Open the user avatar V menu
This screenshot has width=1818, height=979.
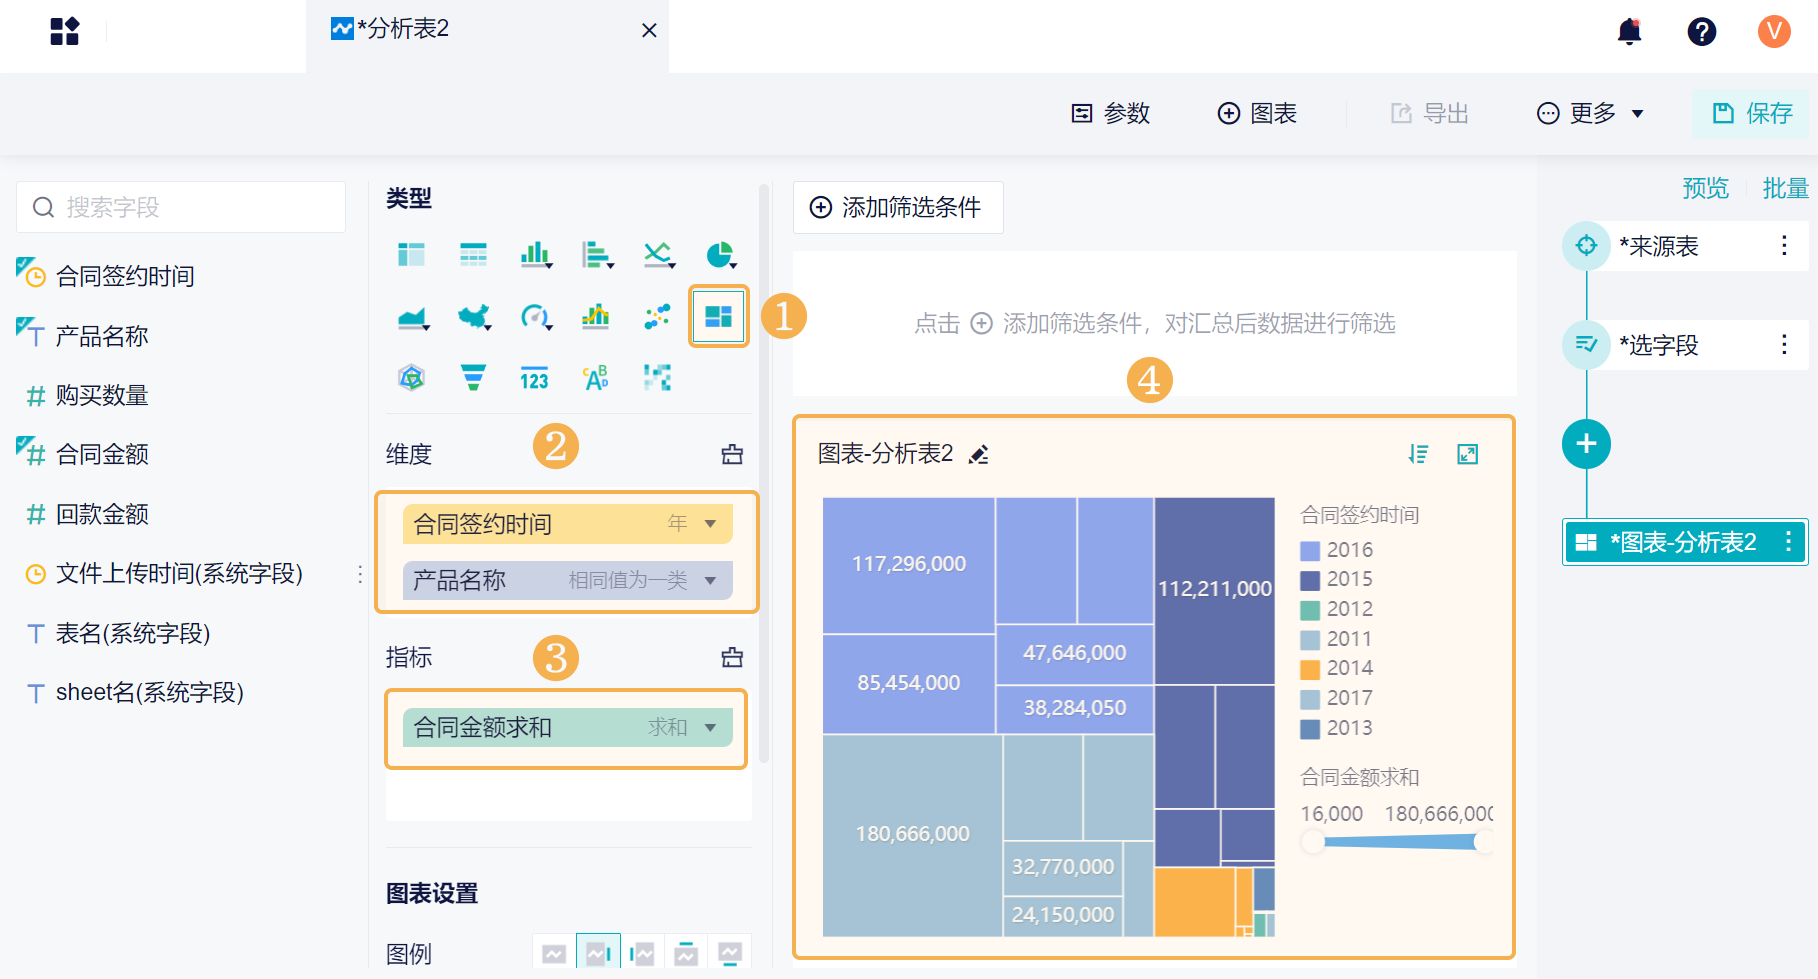1774,31
